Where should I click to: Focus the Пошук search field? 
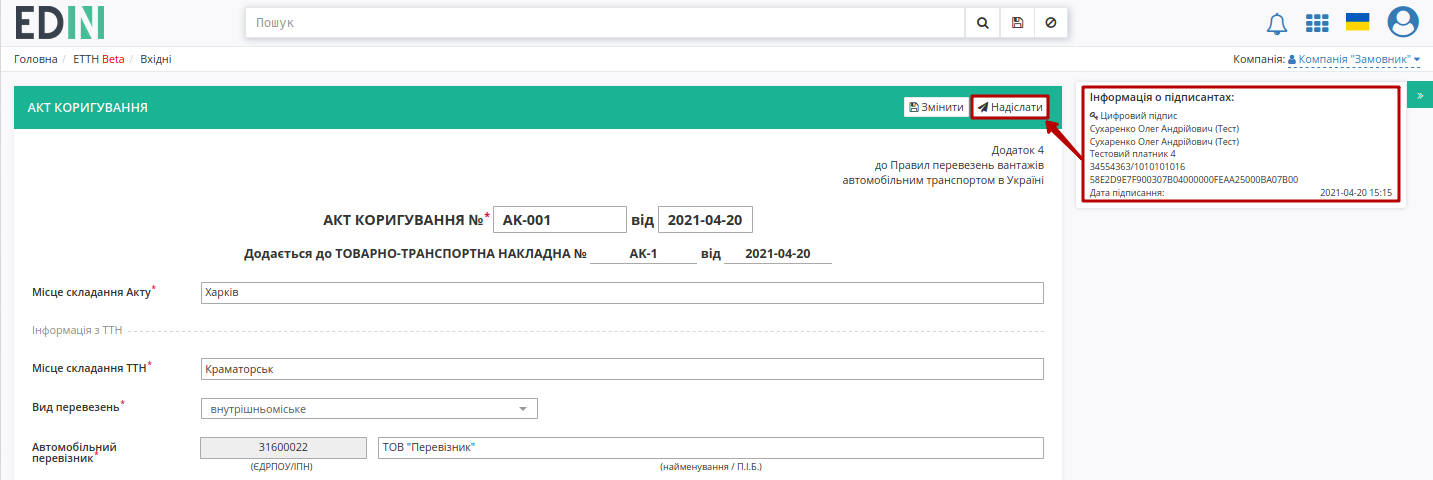coord(605,22)
